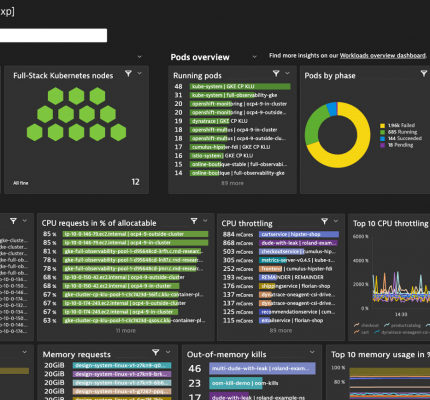Click checkoutservice throttling row
Screen dimensions: 430x400
(x=281, y=252)
